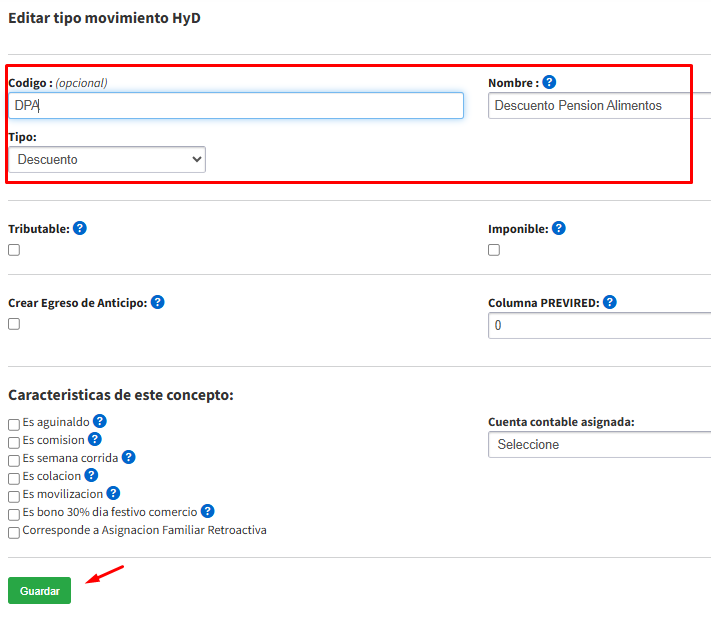Open help tooltip for Tributable
711x624 pixels.
(80, 228)
